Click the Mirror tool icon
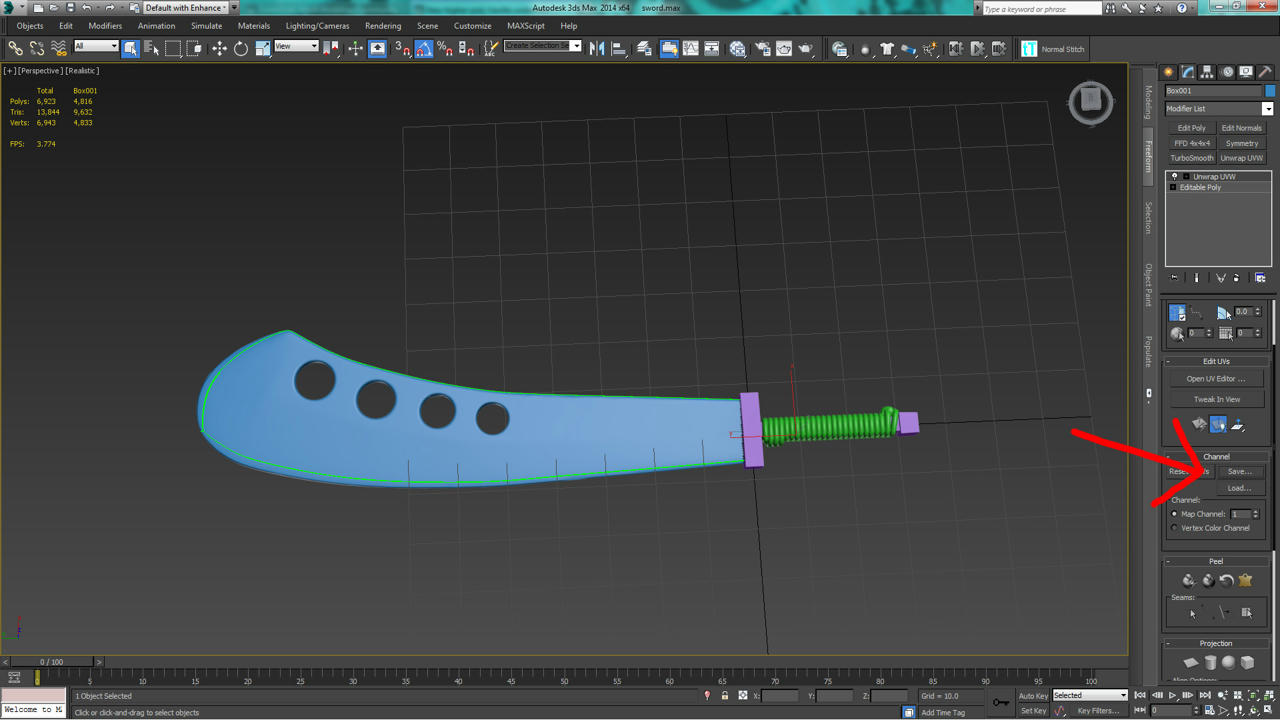The height and width of the screenshot is (720, 1280). 597,48
